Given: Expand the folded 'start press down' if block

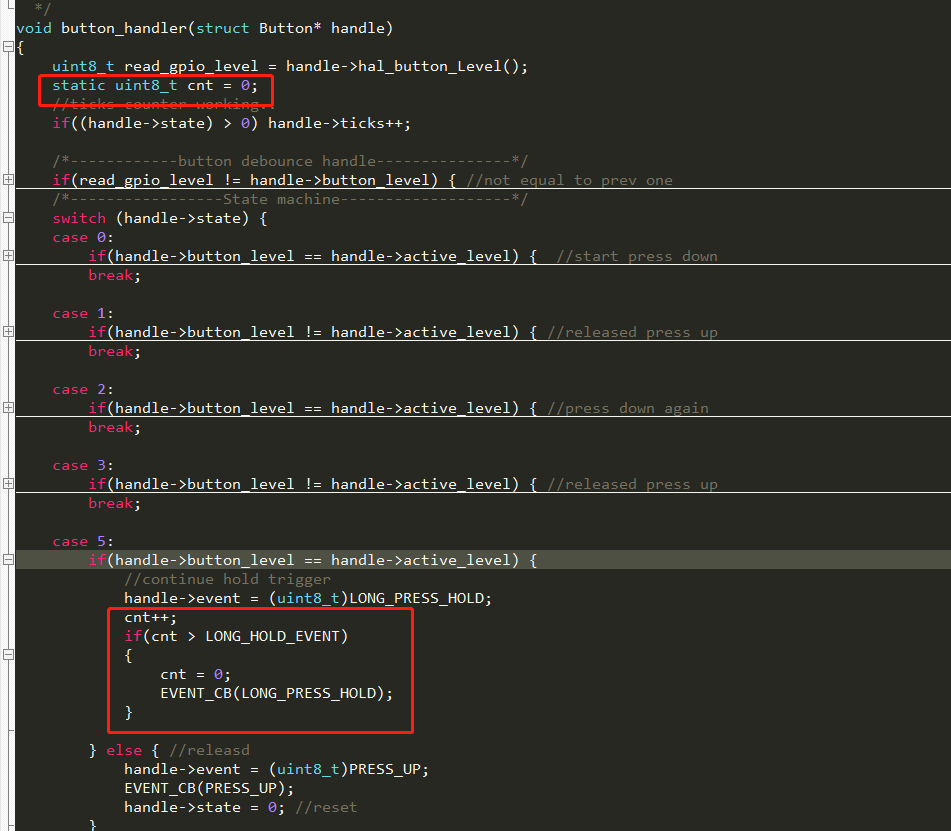Looking at the screenshot, I should pos(8,255).
